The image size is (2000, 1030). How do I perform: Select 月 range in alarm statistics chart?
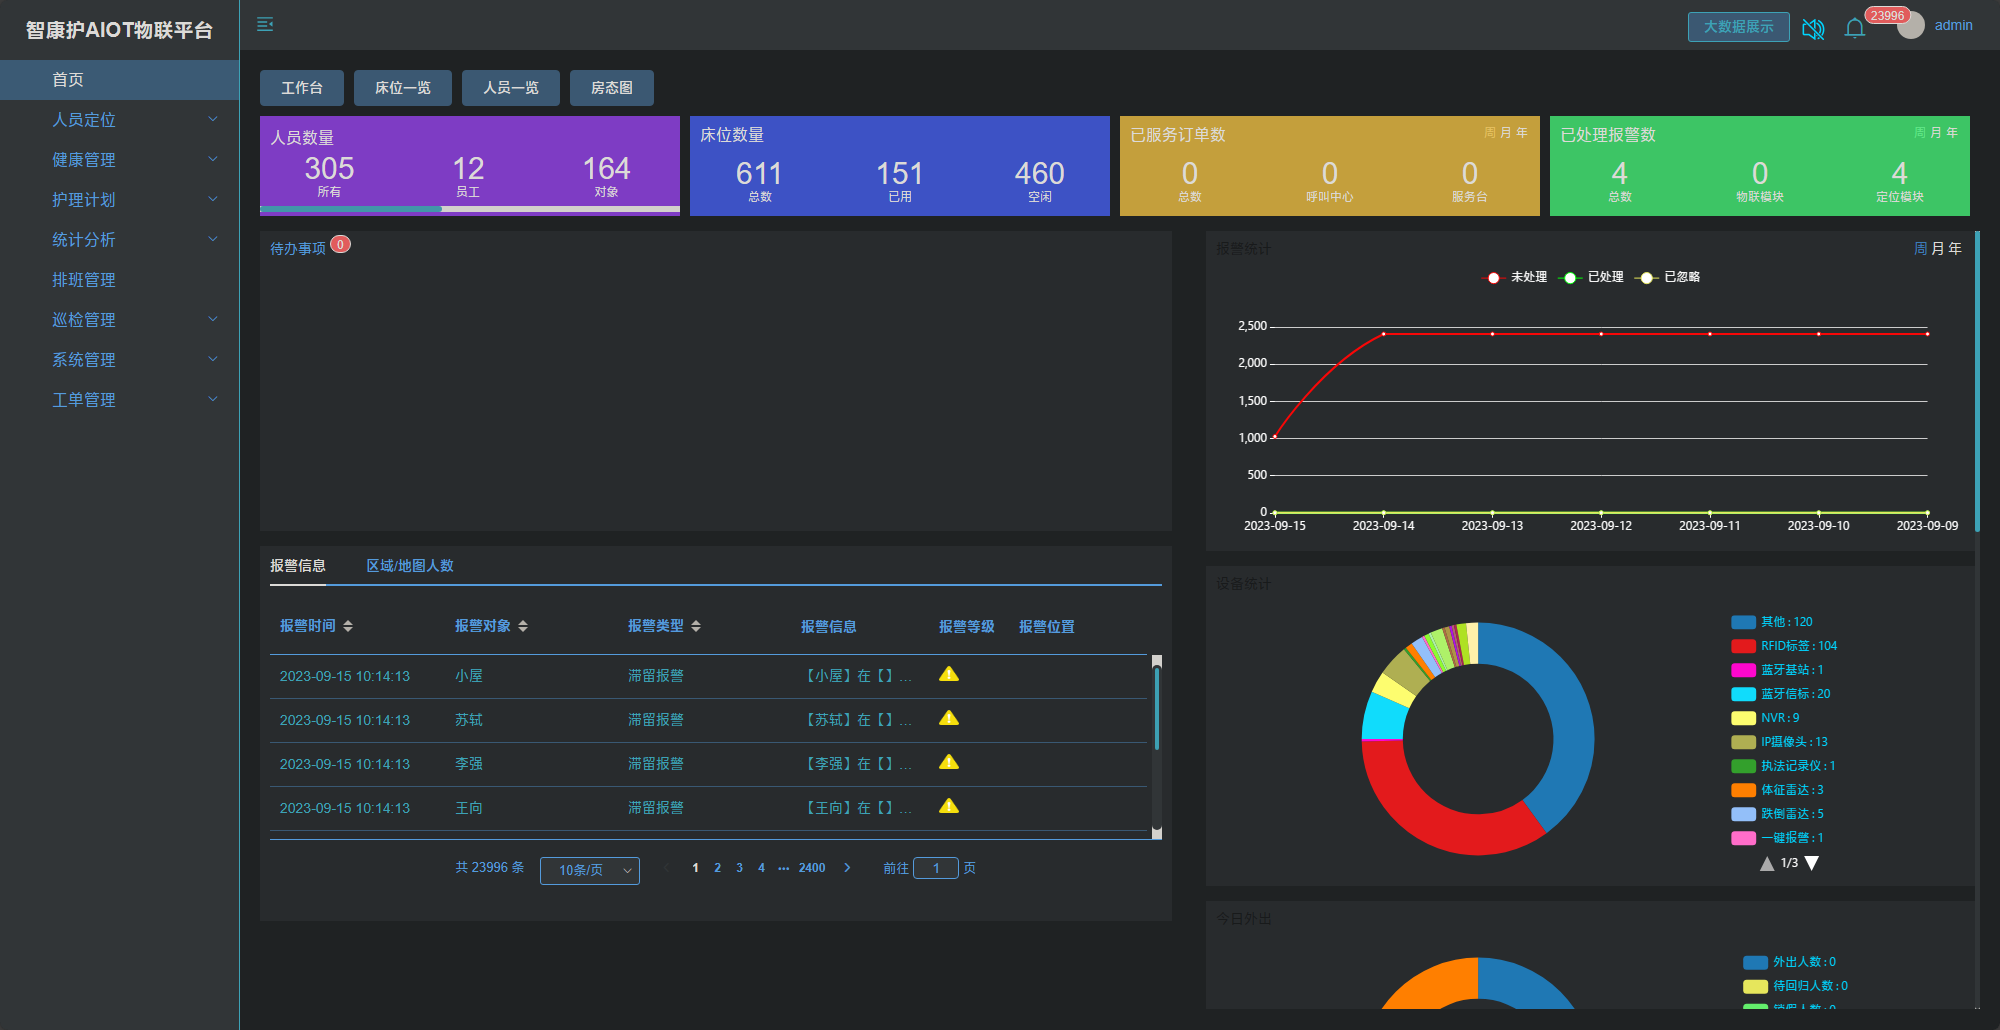[x=1938, y=249]
